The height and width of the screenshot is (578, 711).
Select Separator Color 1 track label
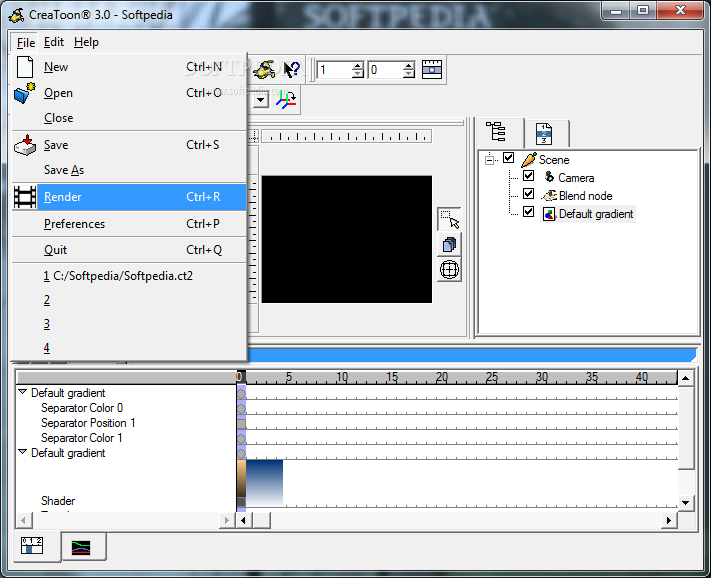82,438
